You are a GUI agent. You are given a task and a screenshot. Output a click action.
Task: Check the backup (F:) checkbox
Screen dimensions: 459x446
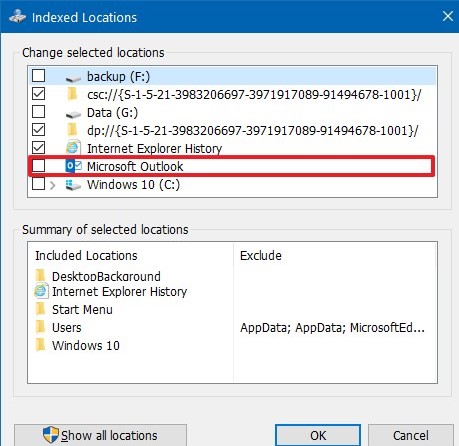click(x=38, y=76)
